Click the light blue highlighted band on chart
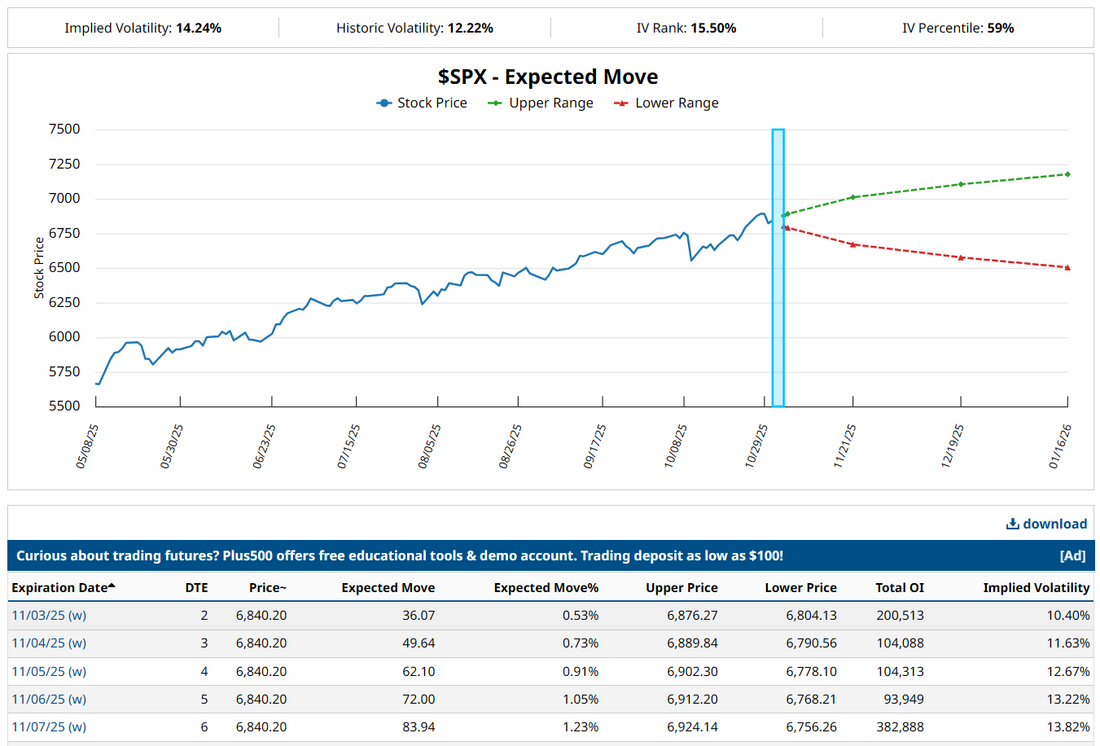The height and width of the screenshot is (746, 1100). [x=778, y=300]
